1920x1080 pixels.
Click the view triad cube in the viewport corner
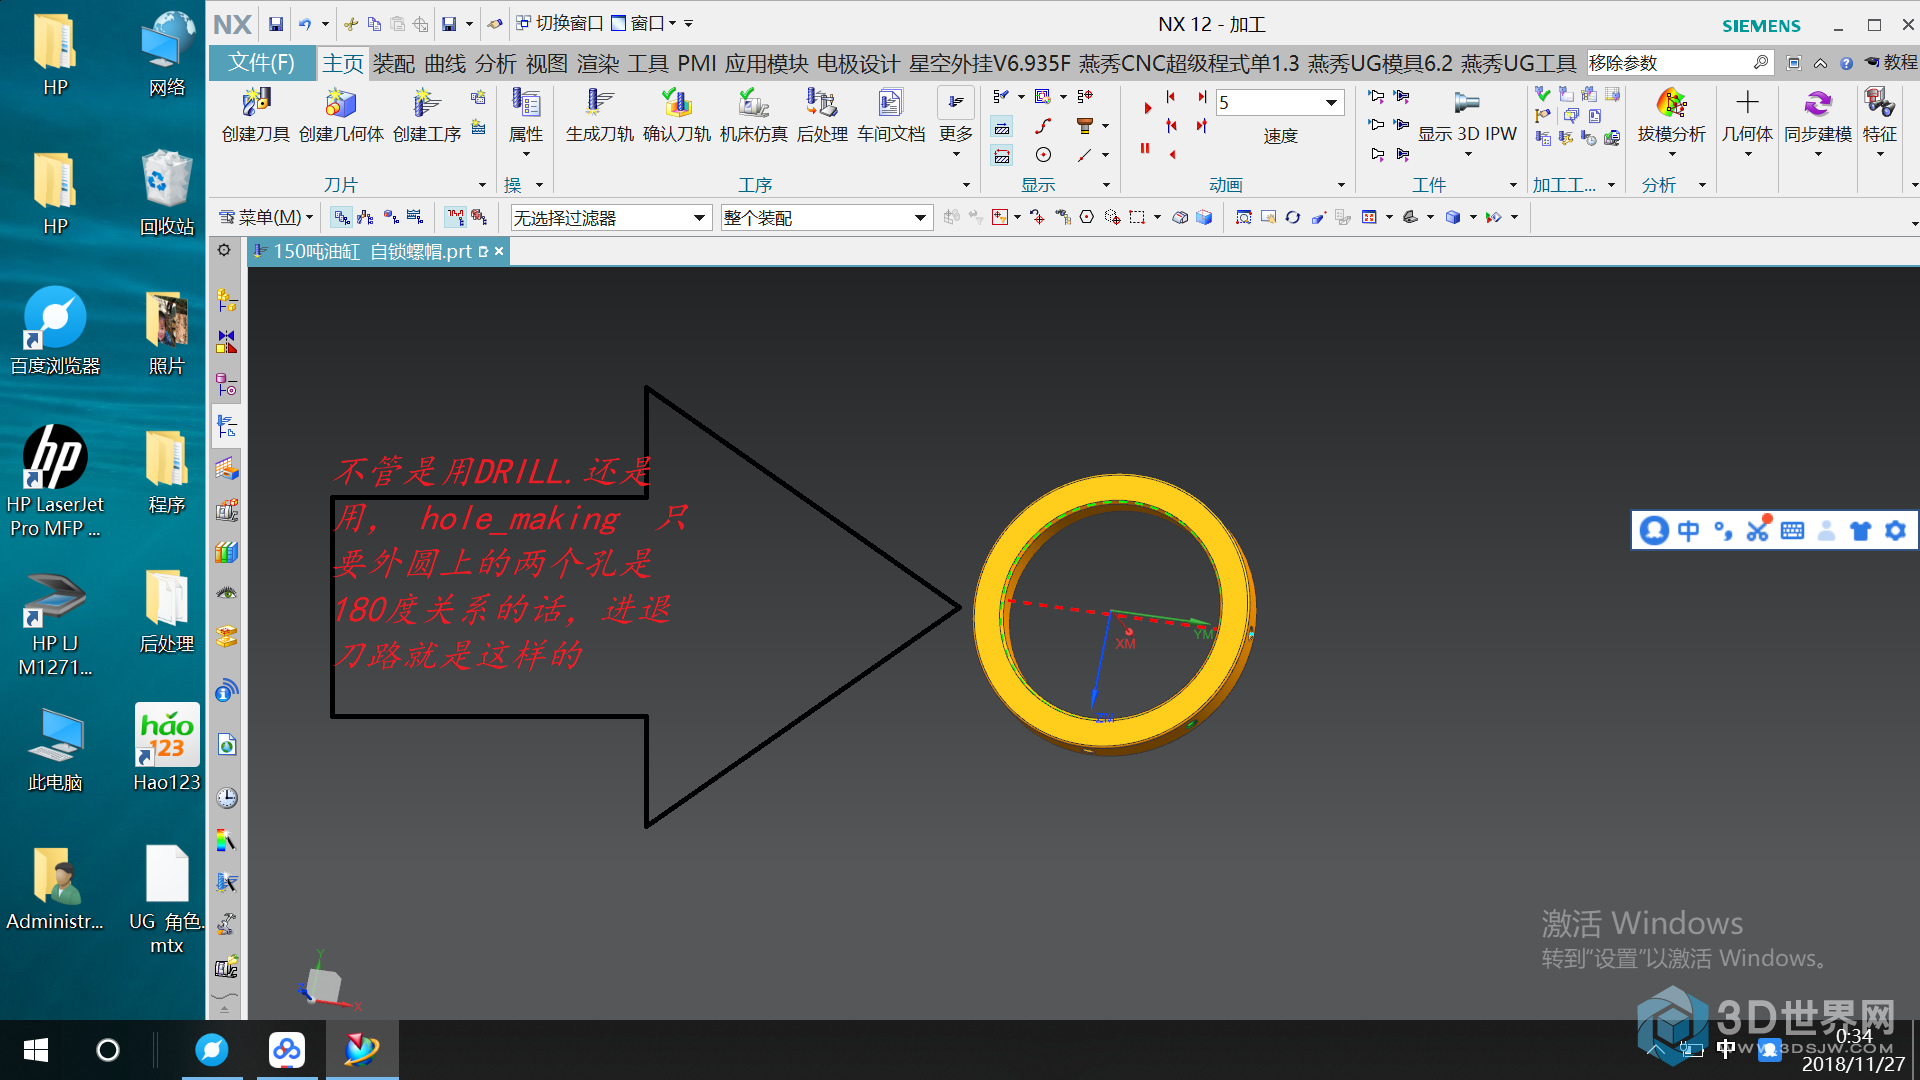pos(324,985)
